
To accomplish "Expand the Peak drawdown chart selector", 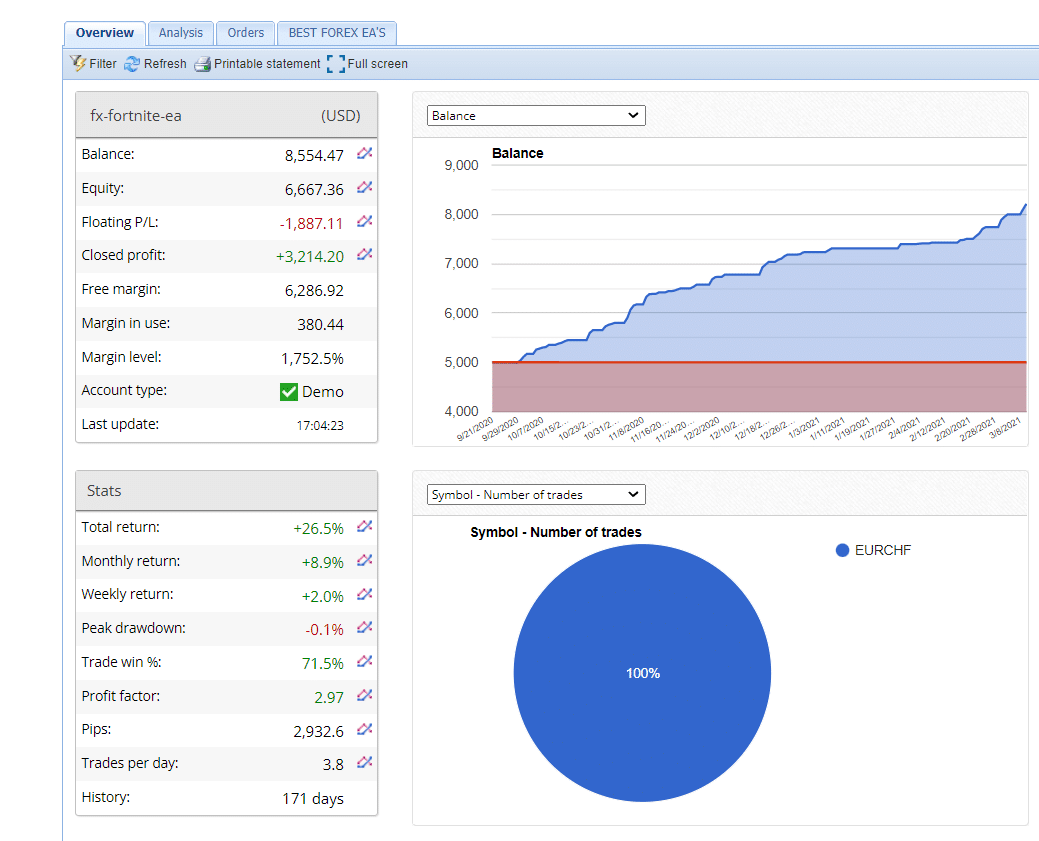I will [364, 628].
